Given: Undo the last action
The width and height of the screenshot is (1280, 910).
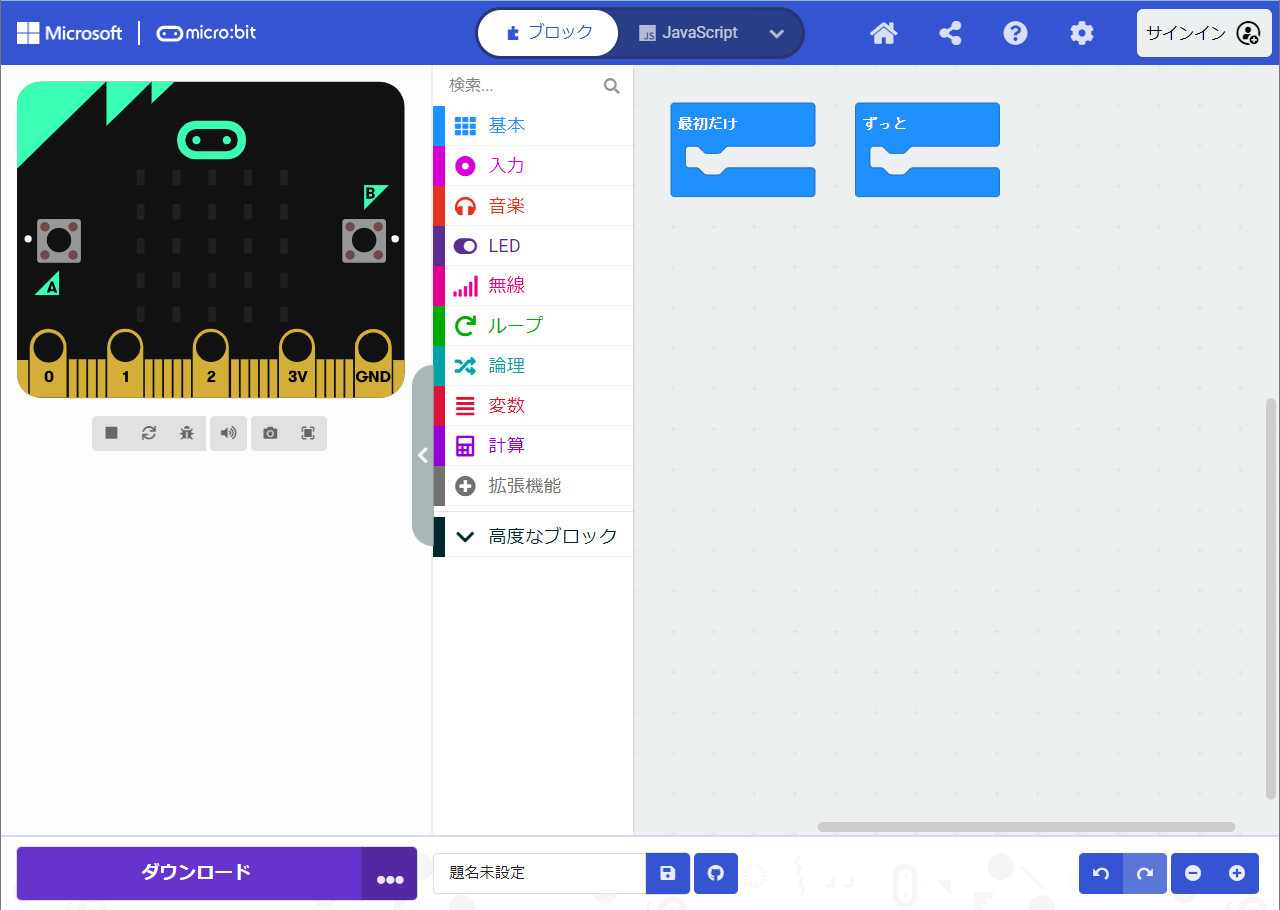Looking at the screenshot, I should click(x=1101, y=873).
